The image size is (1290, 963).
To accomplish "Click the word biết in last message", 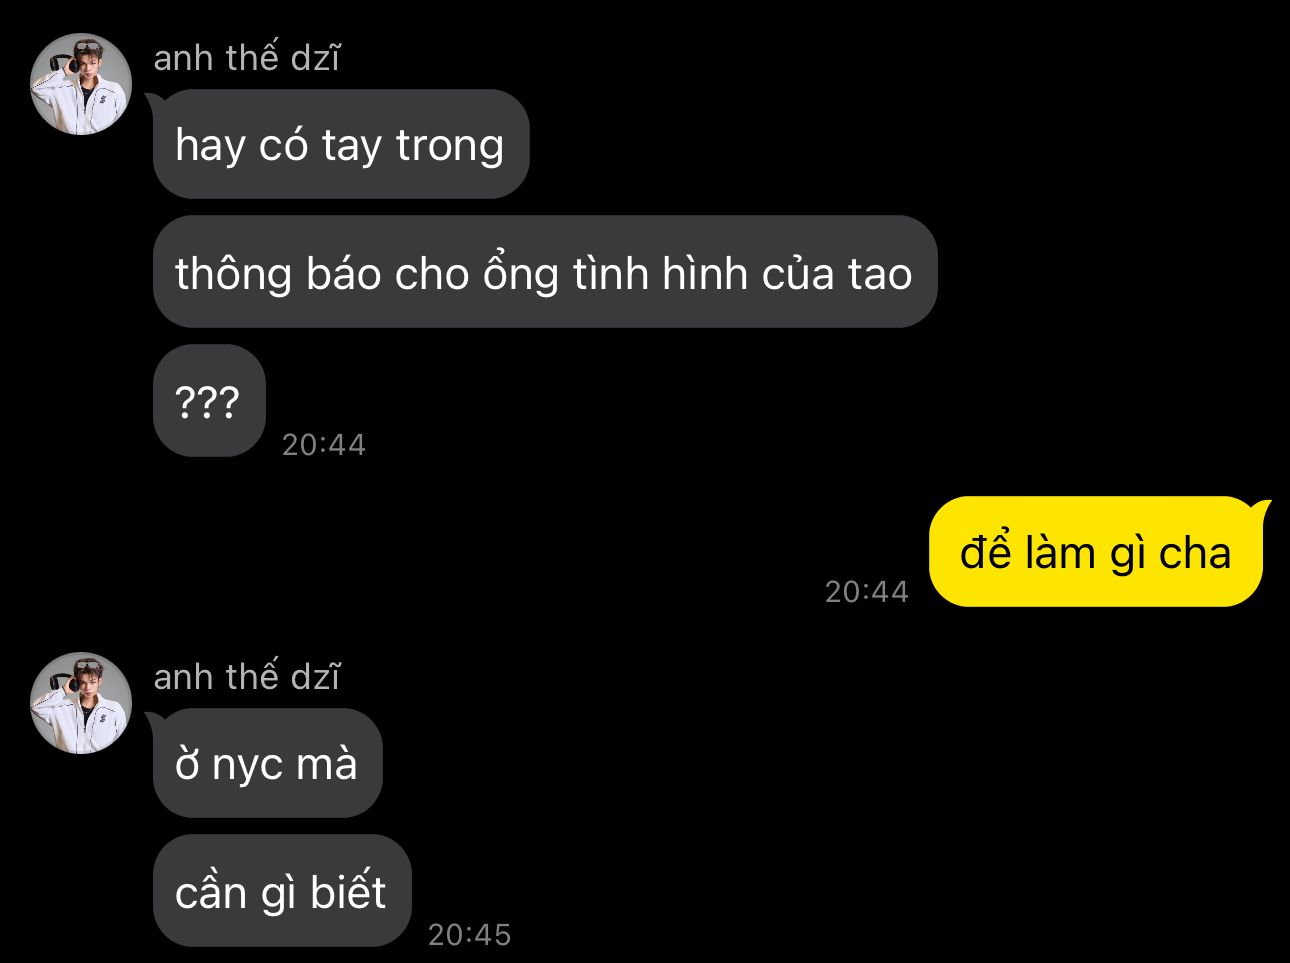I will (x=347, y=890).
